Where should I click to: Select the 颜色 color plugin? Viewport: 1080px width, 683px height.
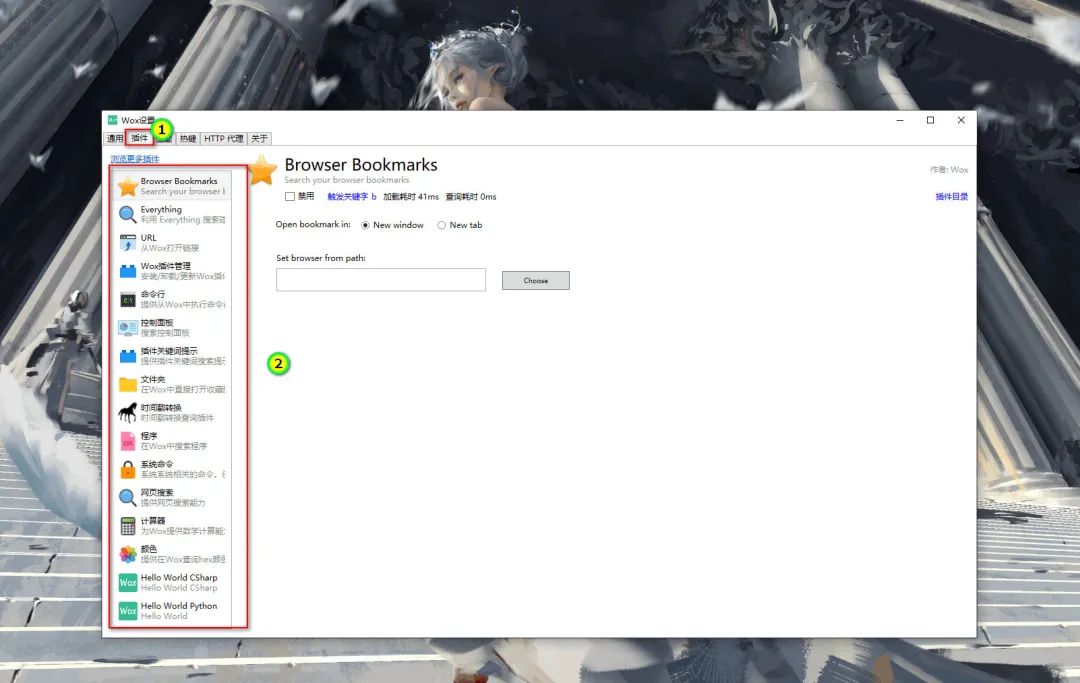point(172,554)
